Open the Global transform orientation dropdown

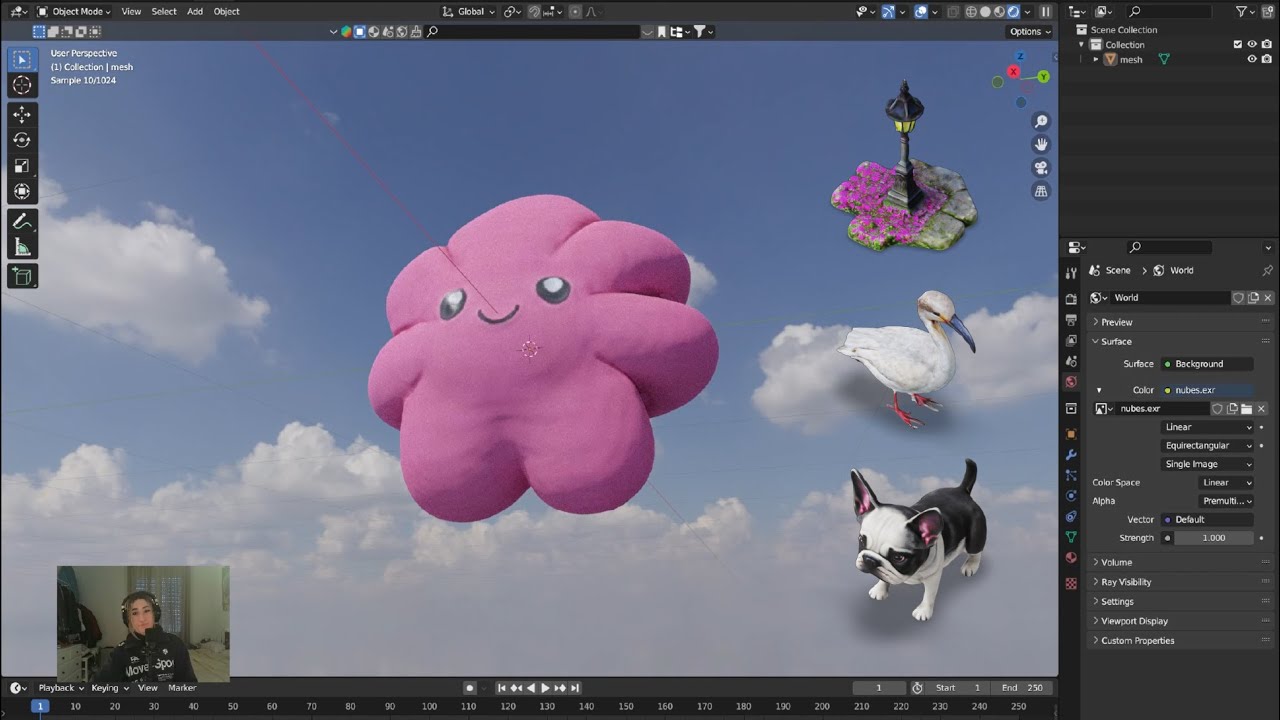tap(469, 12)
